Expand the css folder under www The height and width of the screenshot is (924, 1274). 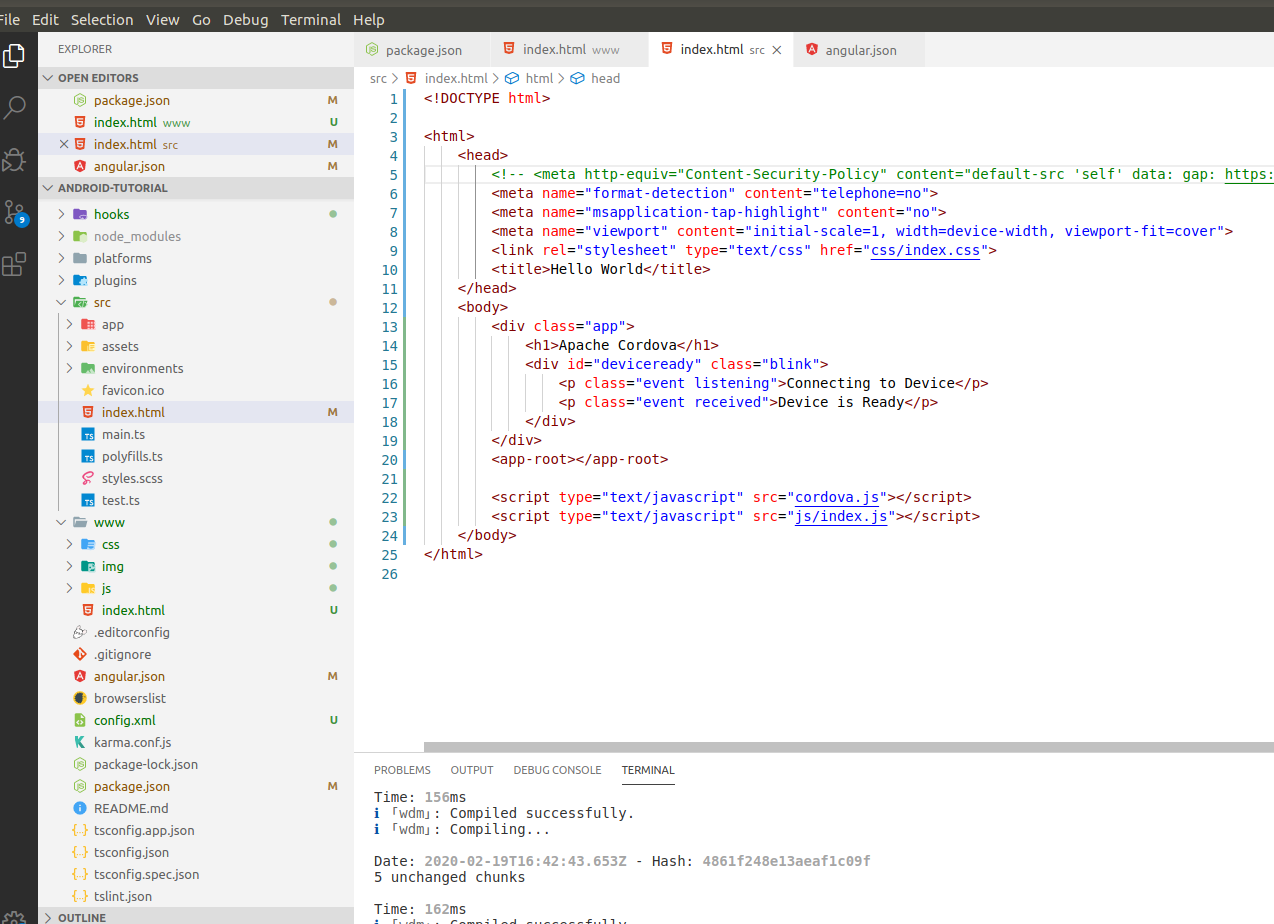coord(69,544)
